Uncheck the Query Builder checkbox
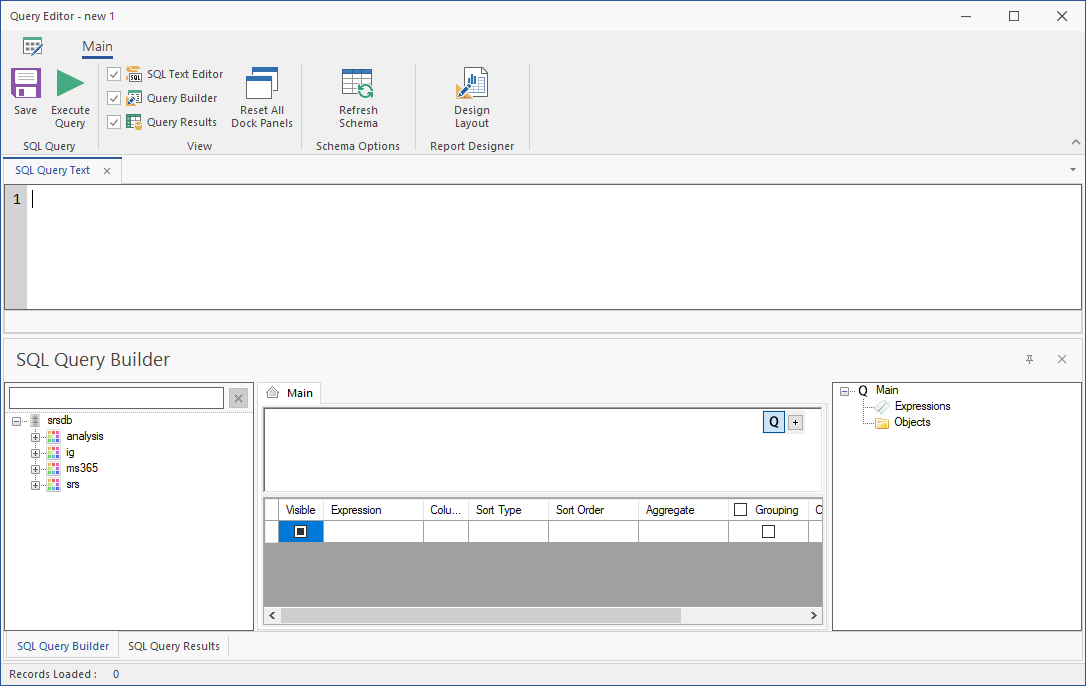Screen dimensions: 1086x686 [114, 98]
